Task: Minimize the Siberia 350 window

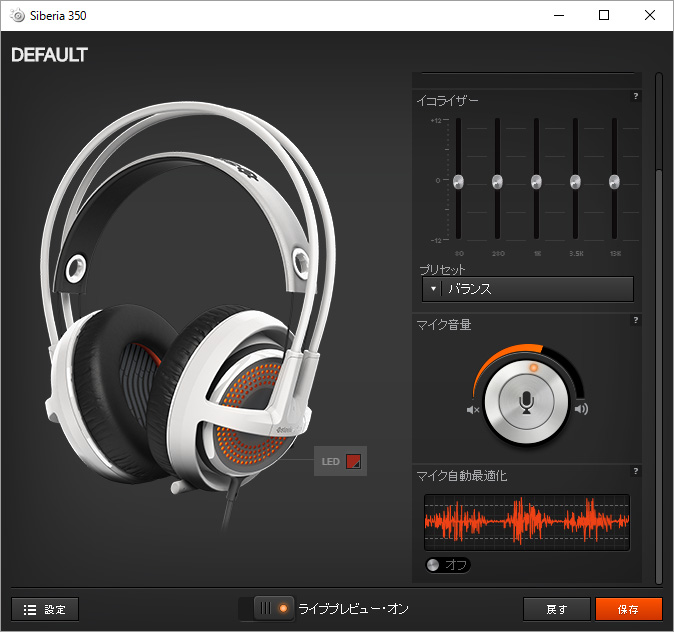Action: pyautogui.click(x=559, y=15)
